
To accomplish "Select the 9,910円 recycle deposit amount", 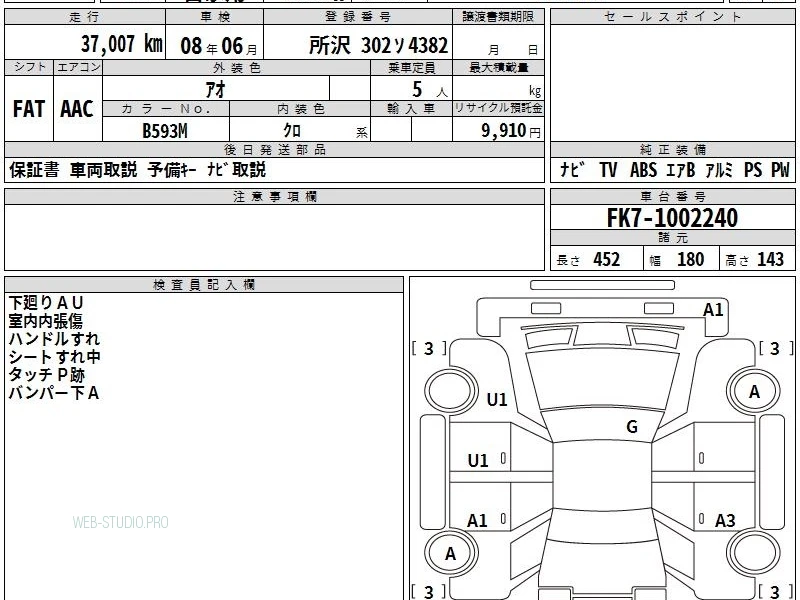I will click(511, 131).
